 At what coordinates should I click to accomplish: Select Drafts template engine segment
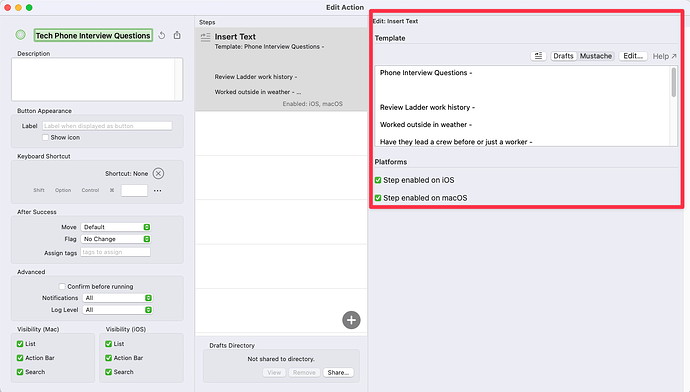click(563, 56)
